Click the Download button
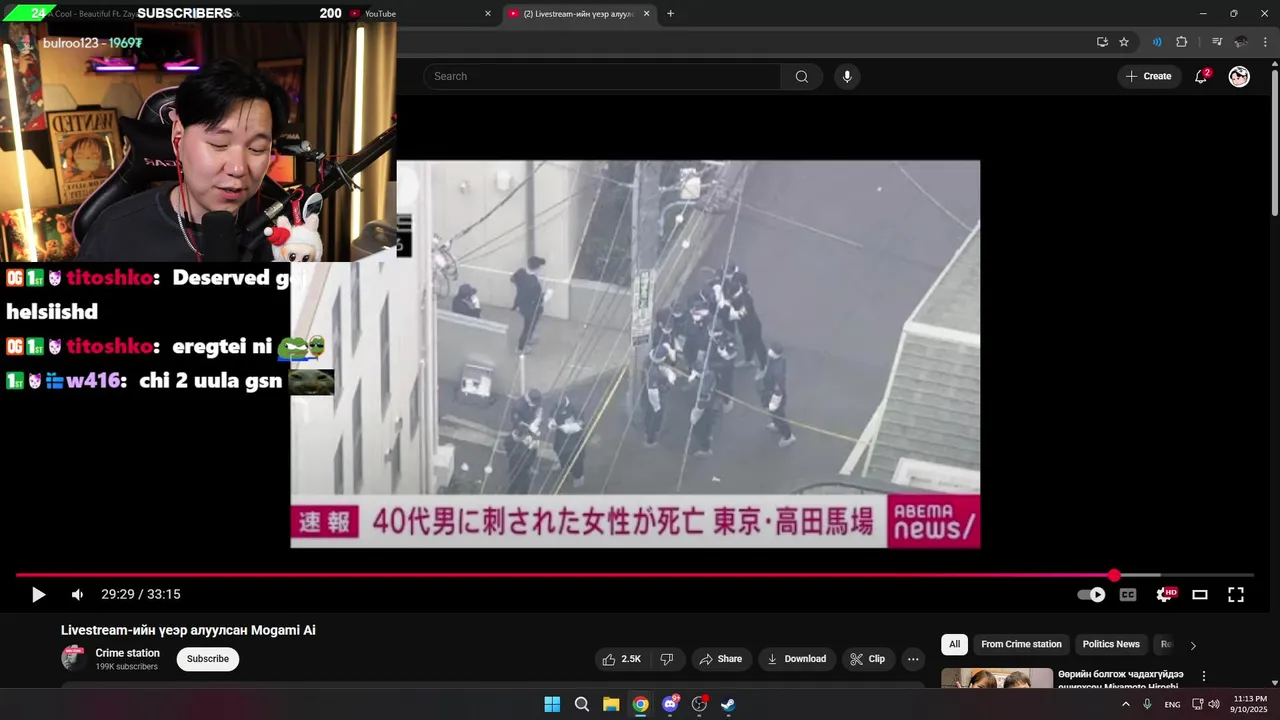 796,659
